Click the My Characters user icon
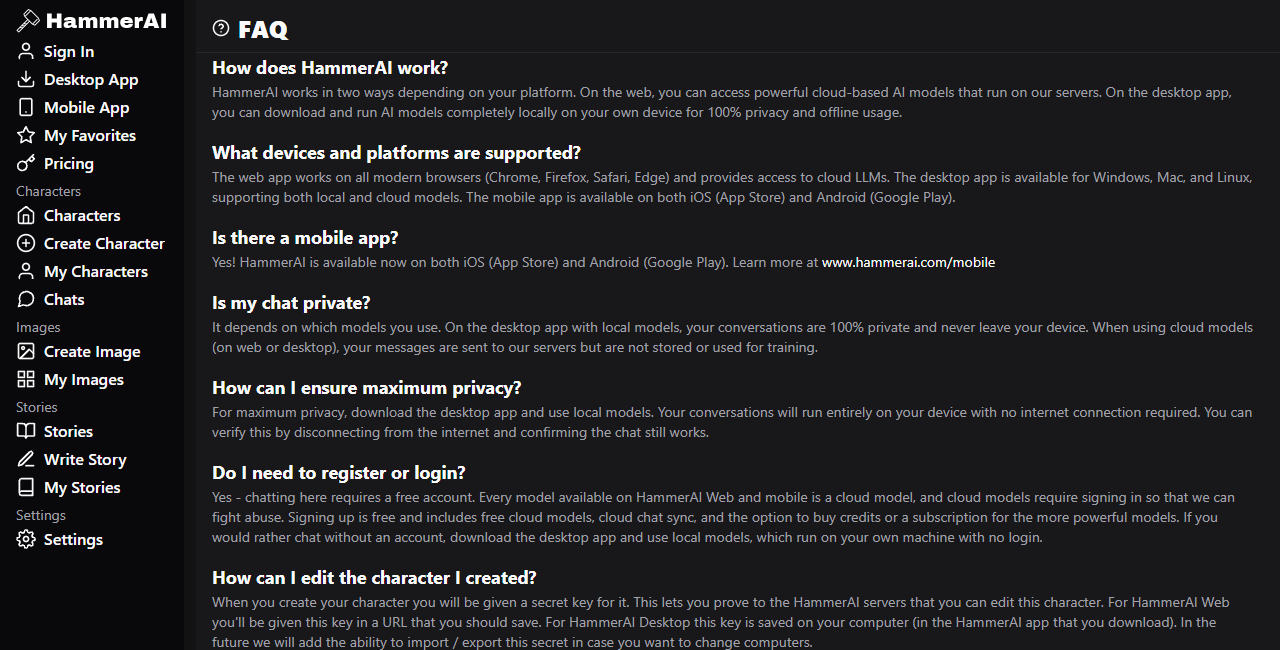The width and height of the screenshot is (1280, 650). tap(26, 272)
